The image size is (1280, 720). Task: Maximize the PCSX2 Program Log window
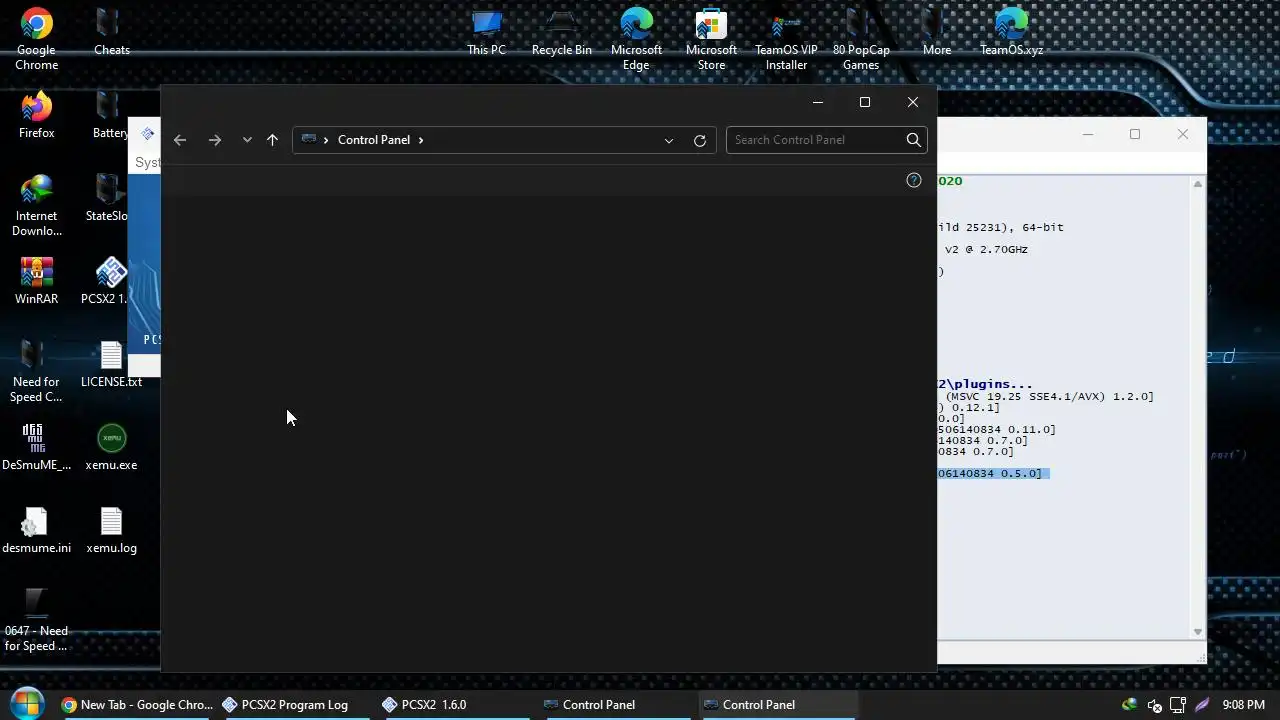1135,134
